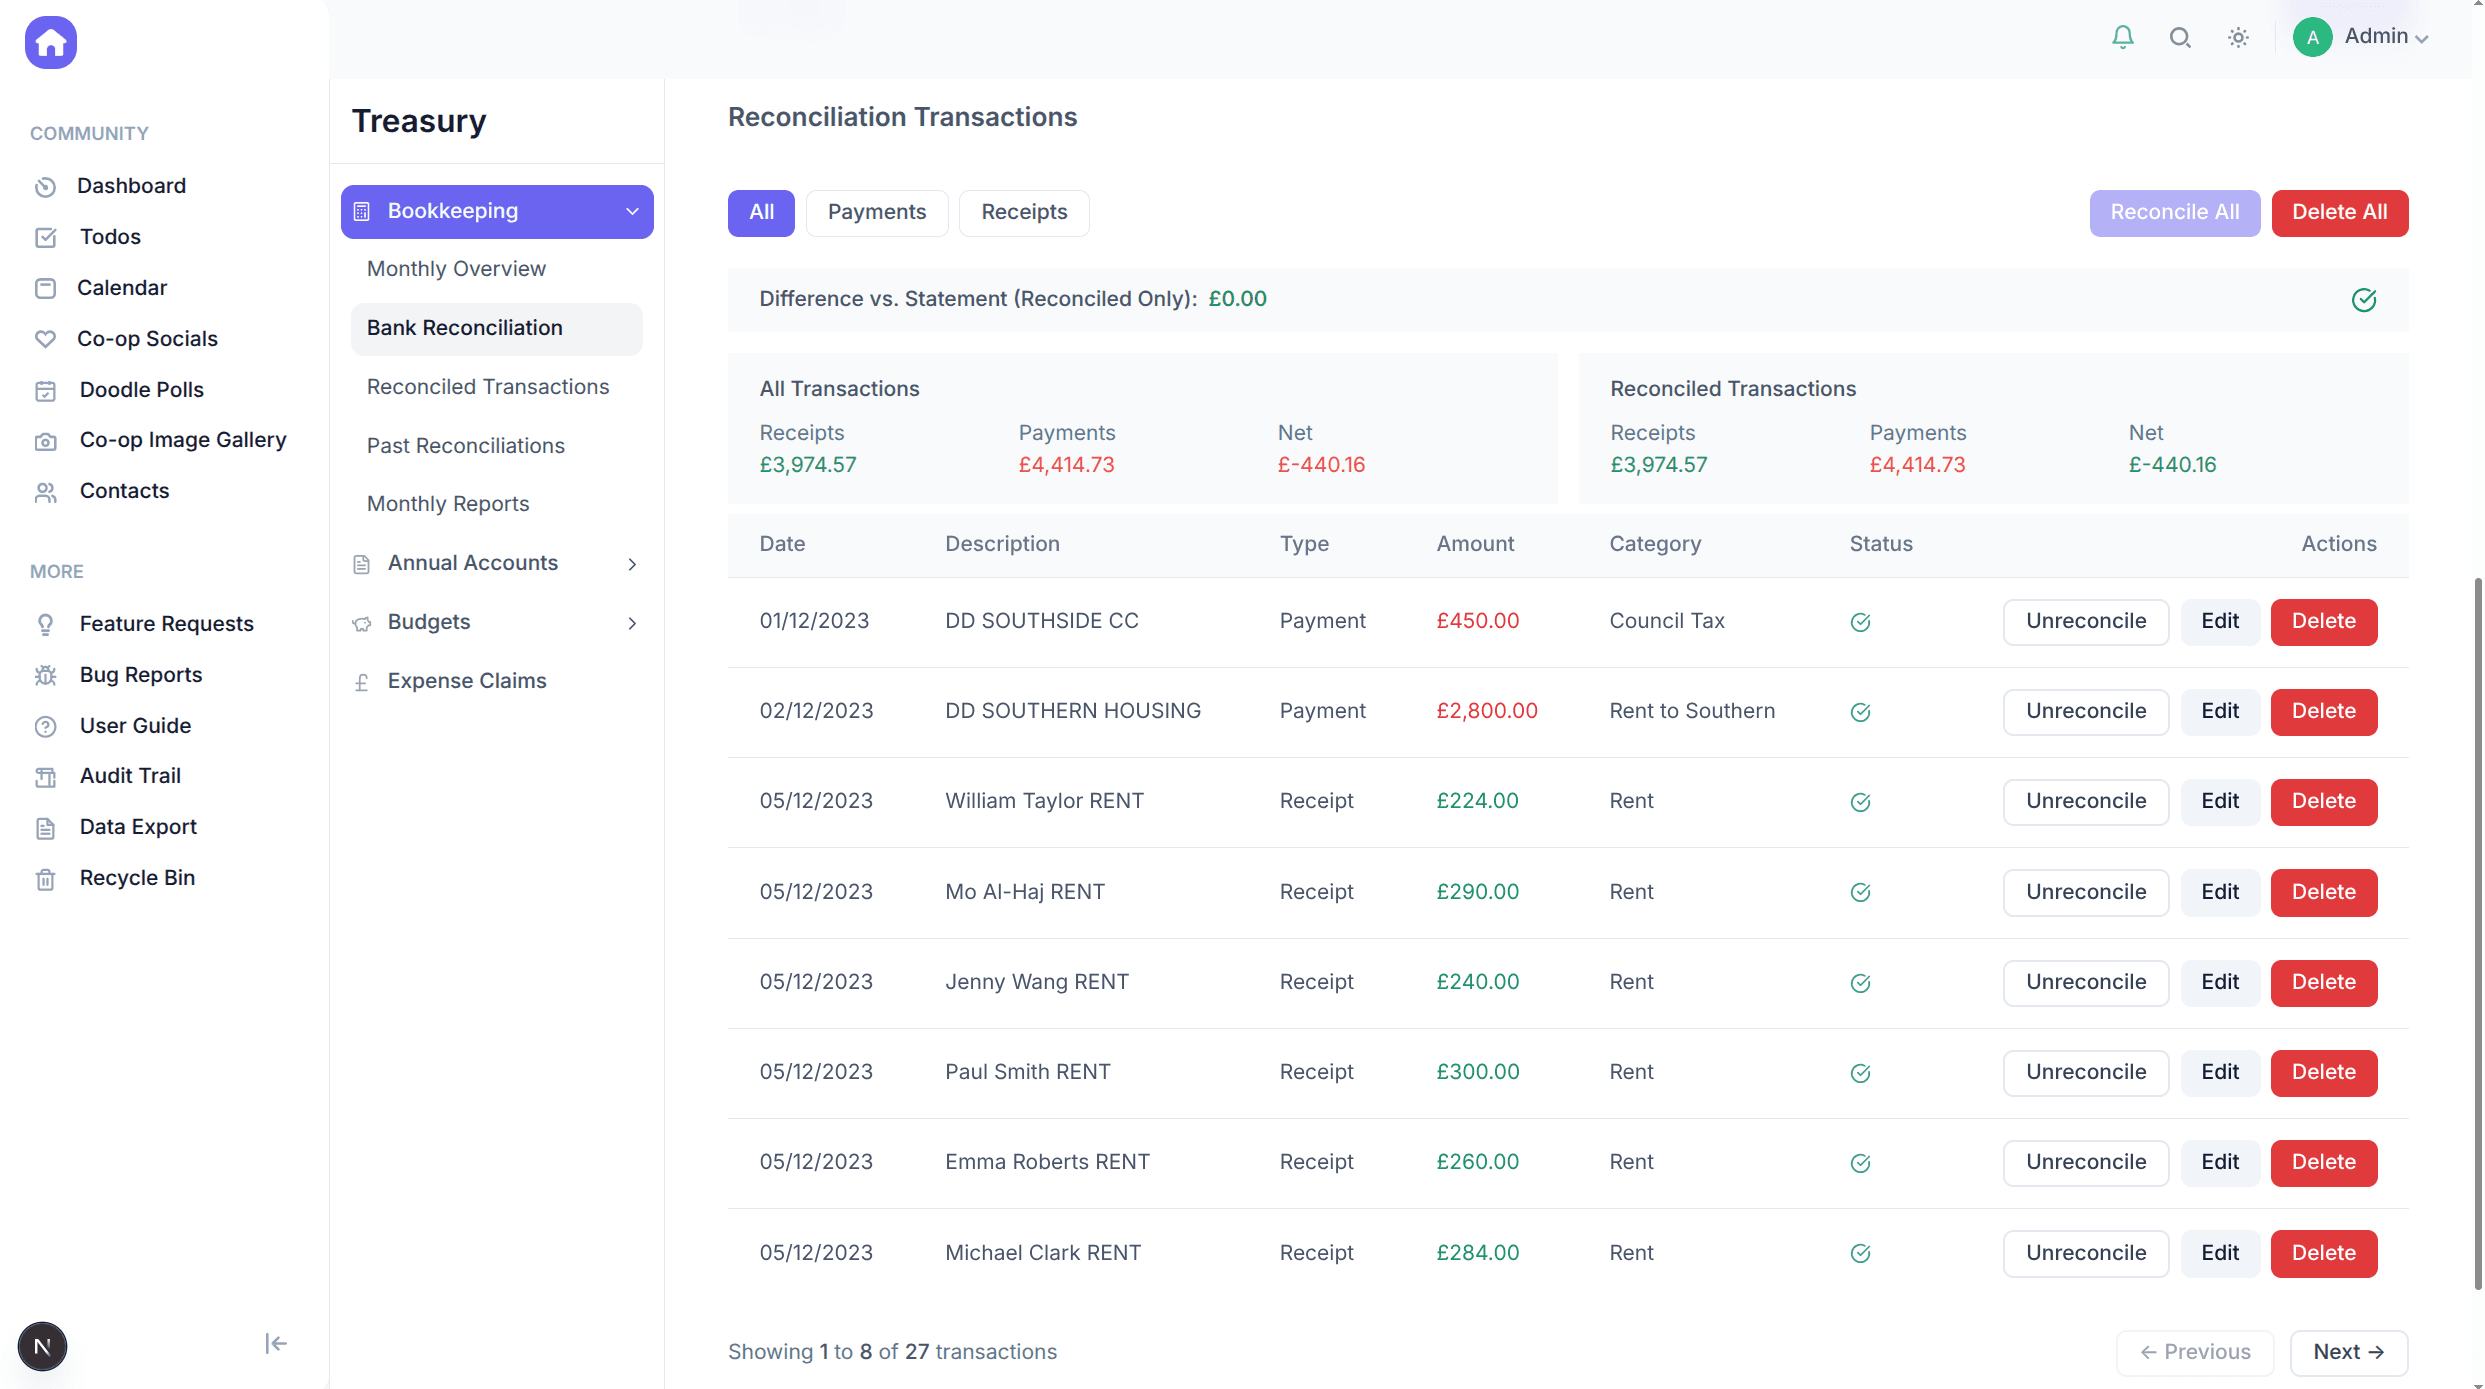Open the Recycle Bin from the sidebar
The image size is (2485, 1389).
coord(137,877)
